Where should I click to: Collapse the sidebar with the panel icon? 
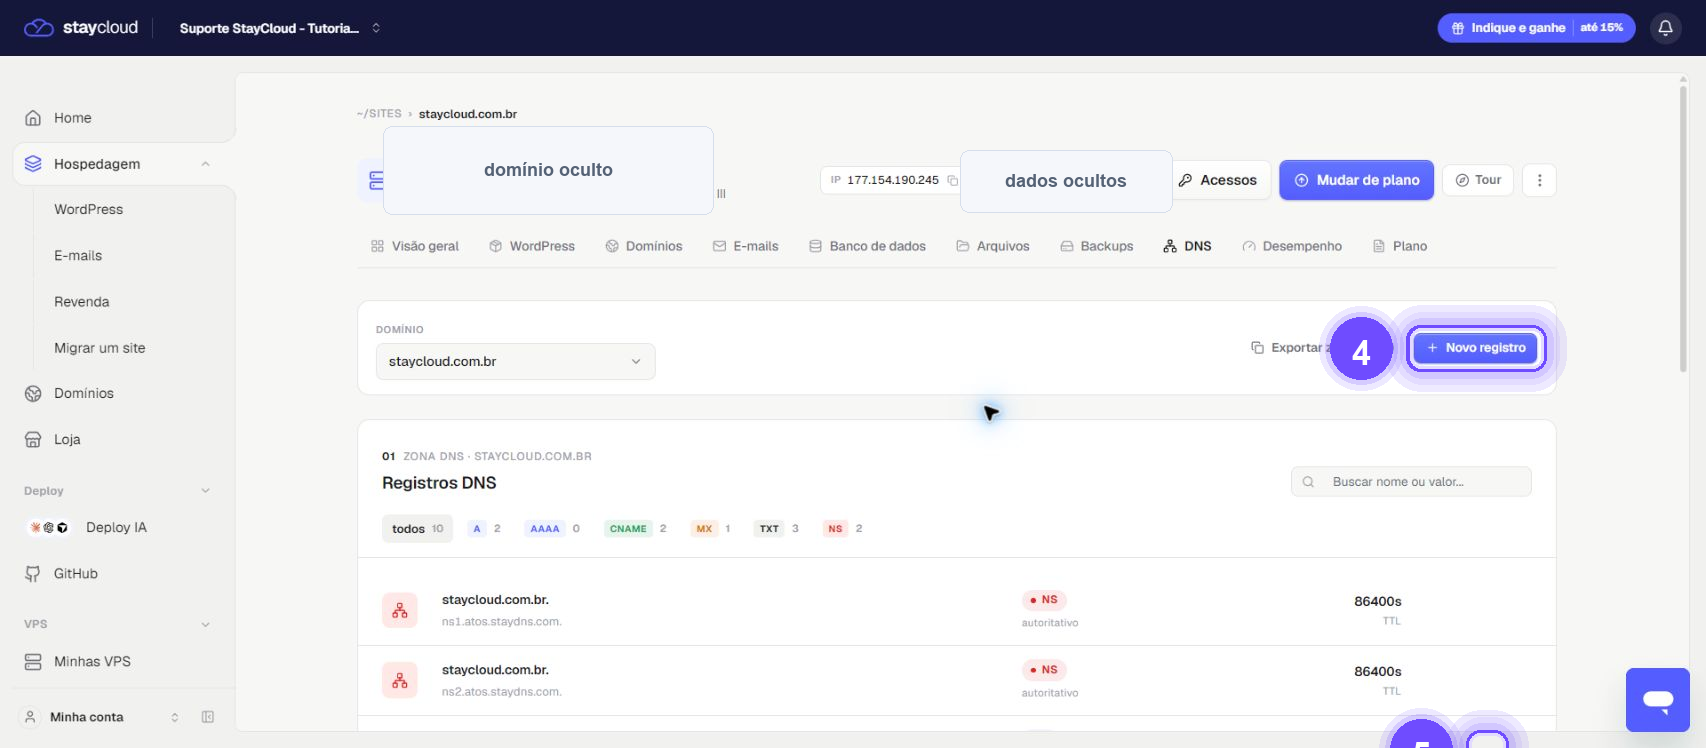(x=208, y=717)
